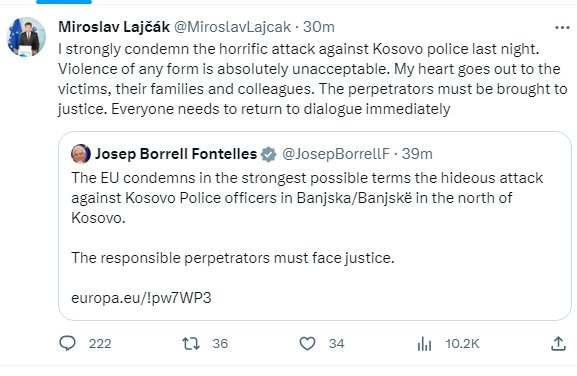Like the tweet with the heart icon
Viewport: 577px width, 376px height.
pyautogui.click(x=307, y=344)
